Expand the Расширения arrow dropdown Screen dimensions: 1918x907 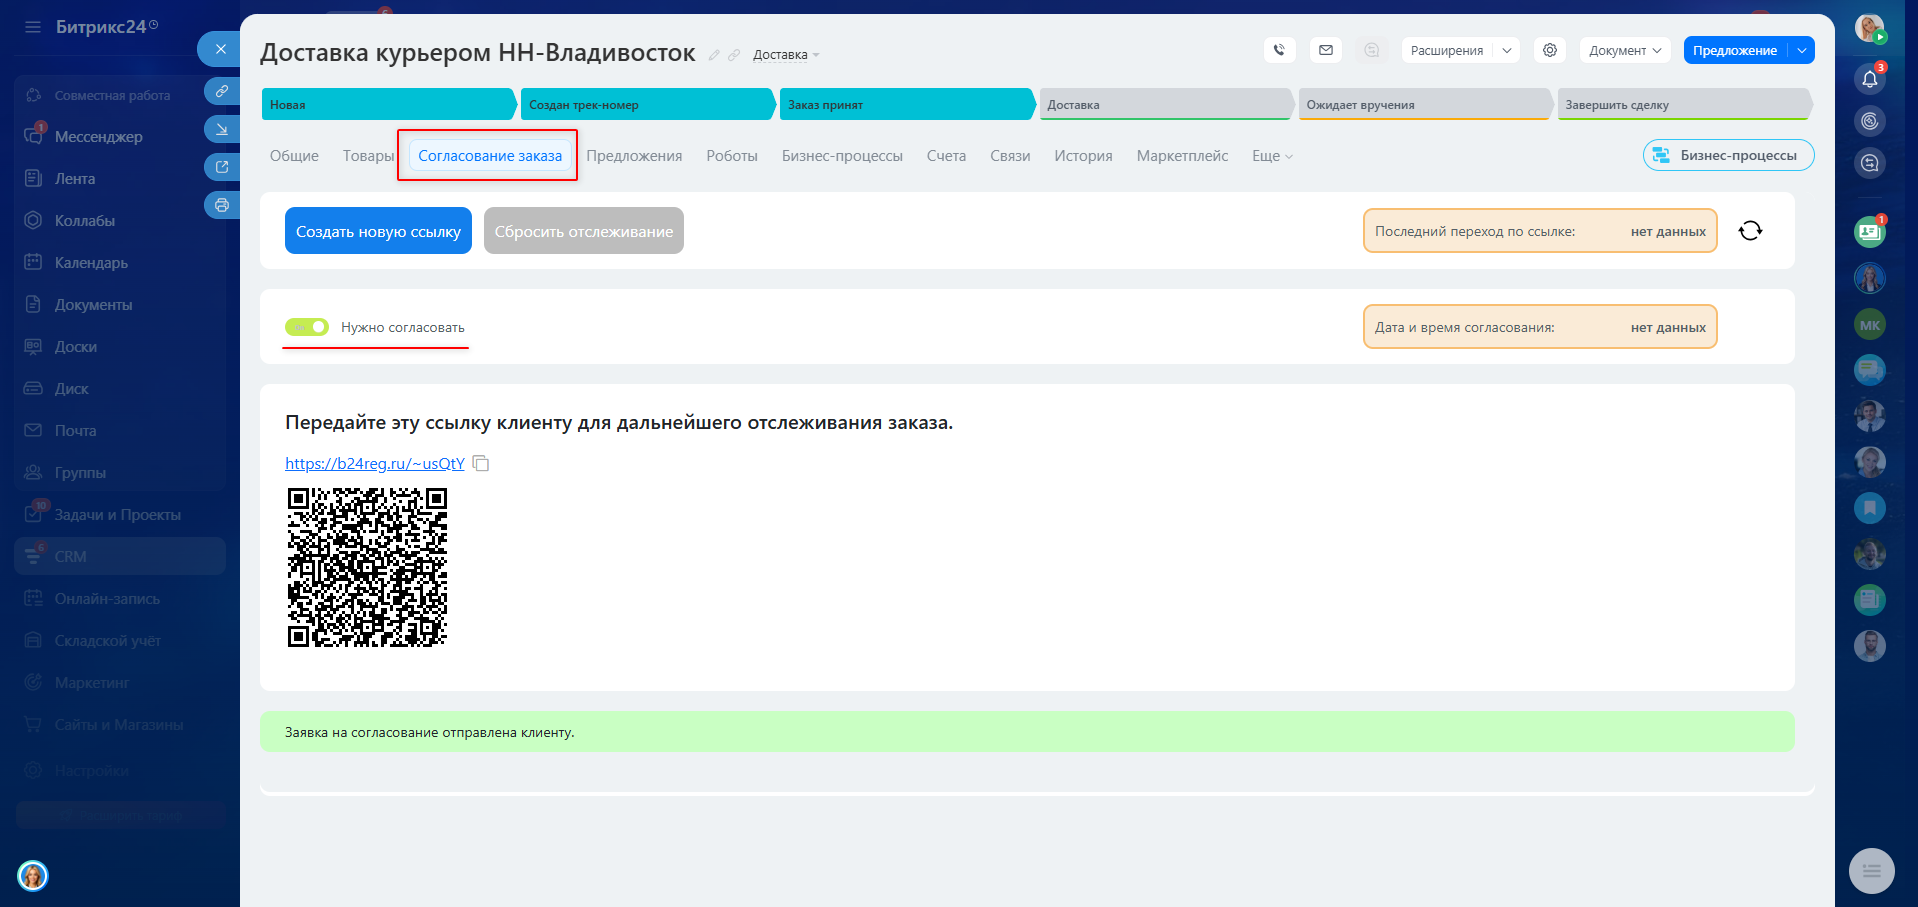1507,50
